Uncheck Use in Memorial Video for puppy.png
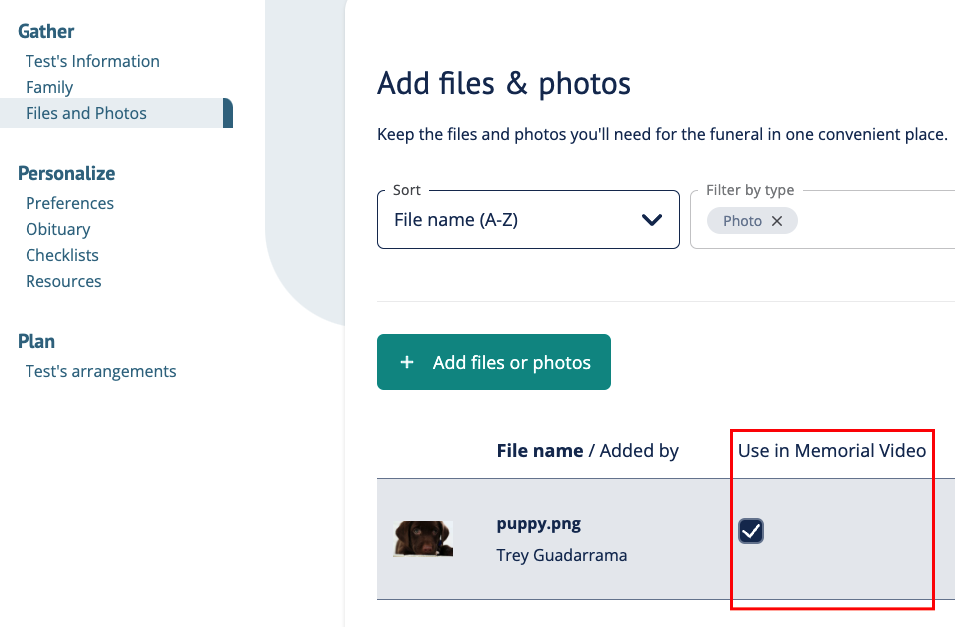 (x=751, y=531)
